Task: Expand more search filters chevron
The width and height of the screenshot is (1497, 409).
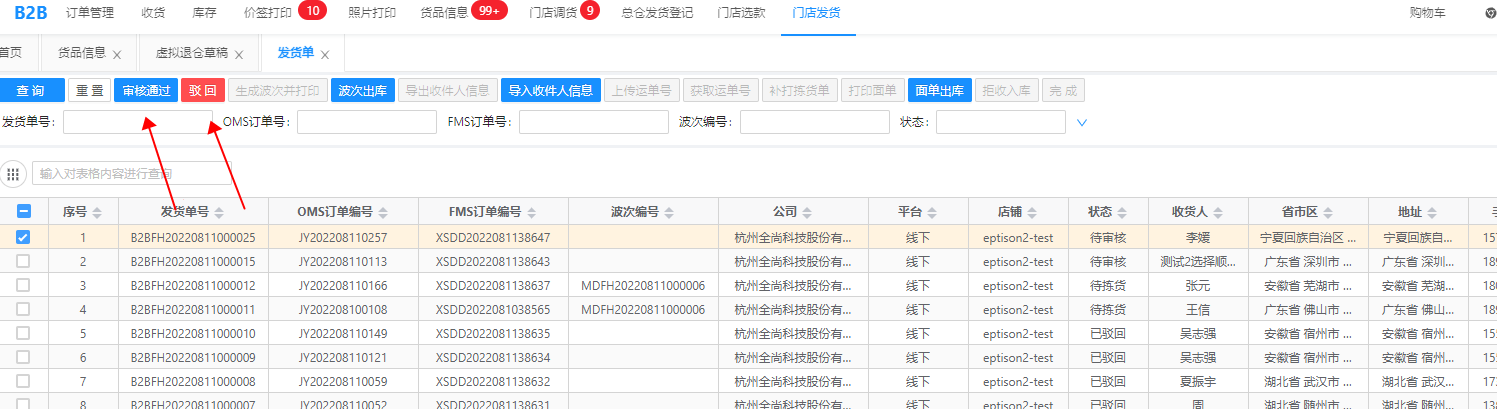Action: 1082,123
